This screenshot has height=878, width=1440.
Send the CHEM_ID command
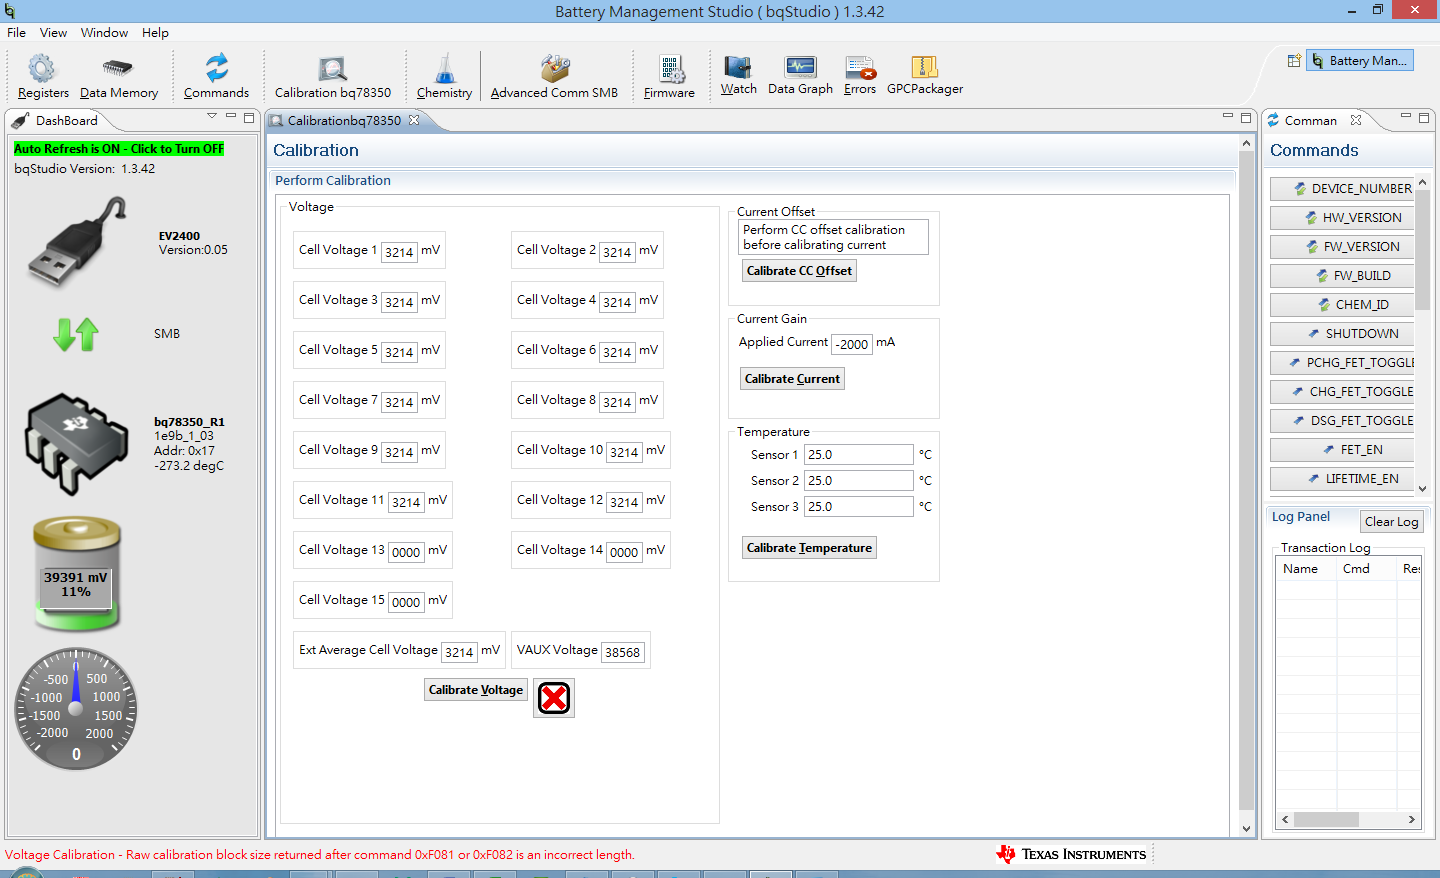point(1342,305)
